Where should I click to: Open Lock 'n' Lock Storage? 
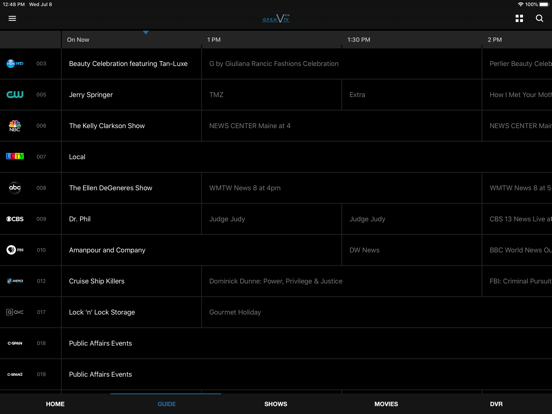[x=131, y=312]
